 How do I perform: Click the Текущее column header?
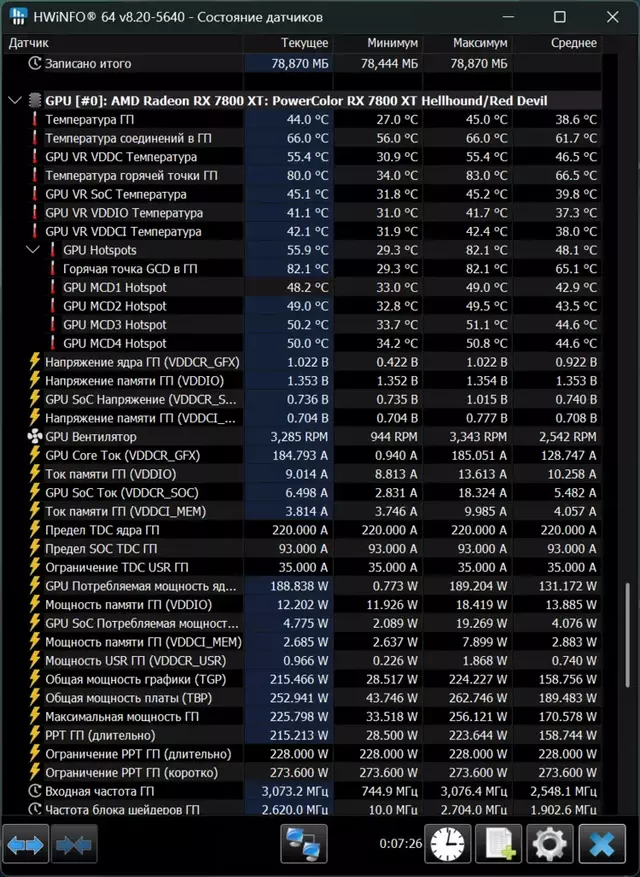(x=289, y=43)
